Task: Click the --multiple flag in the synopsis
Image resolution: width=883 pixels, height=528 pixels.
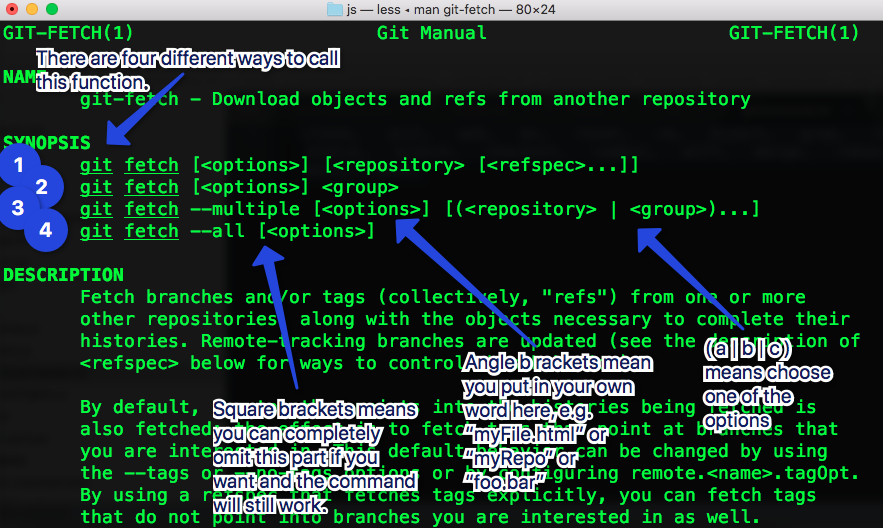Action: pyautogui.click(x=245, y=209)
